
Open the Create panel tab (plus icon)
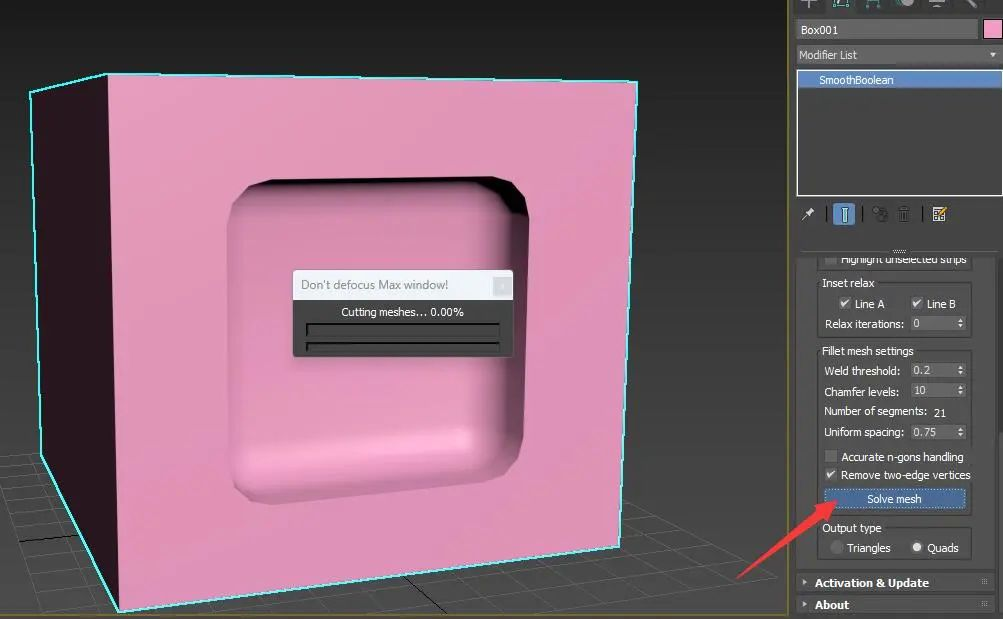click(809, 4)
